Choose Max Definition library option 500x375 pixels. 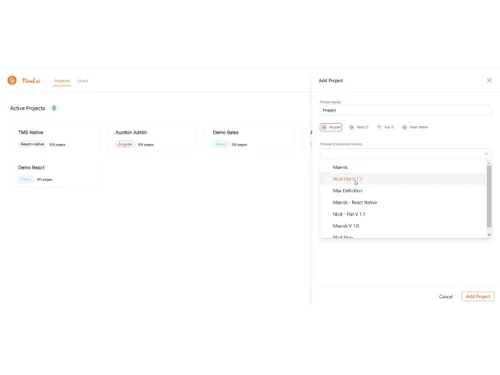coord(403,191)
